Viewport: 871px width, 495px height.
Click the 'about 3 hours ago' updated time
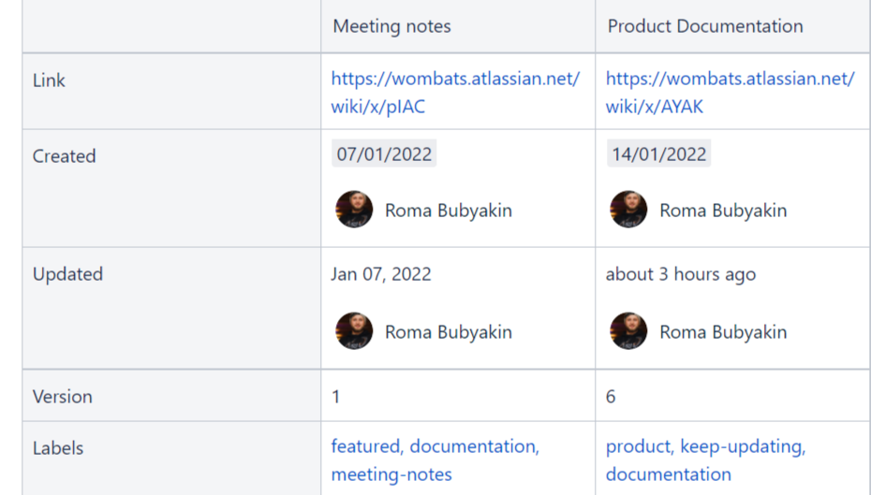point(681,274)
